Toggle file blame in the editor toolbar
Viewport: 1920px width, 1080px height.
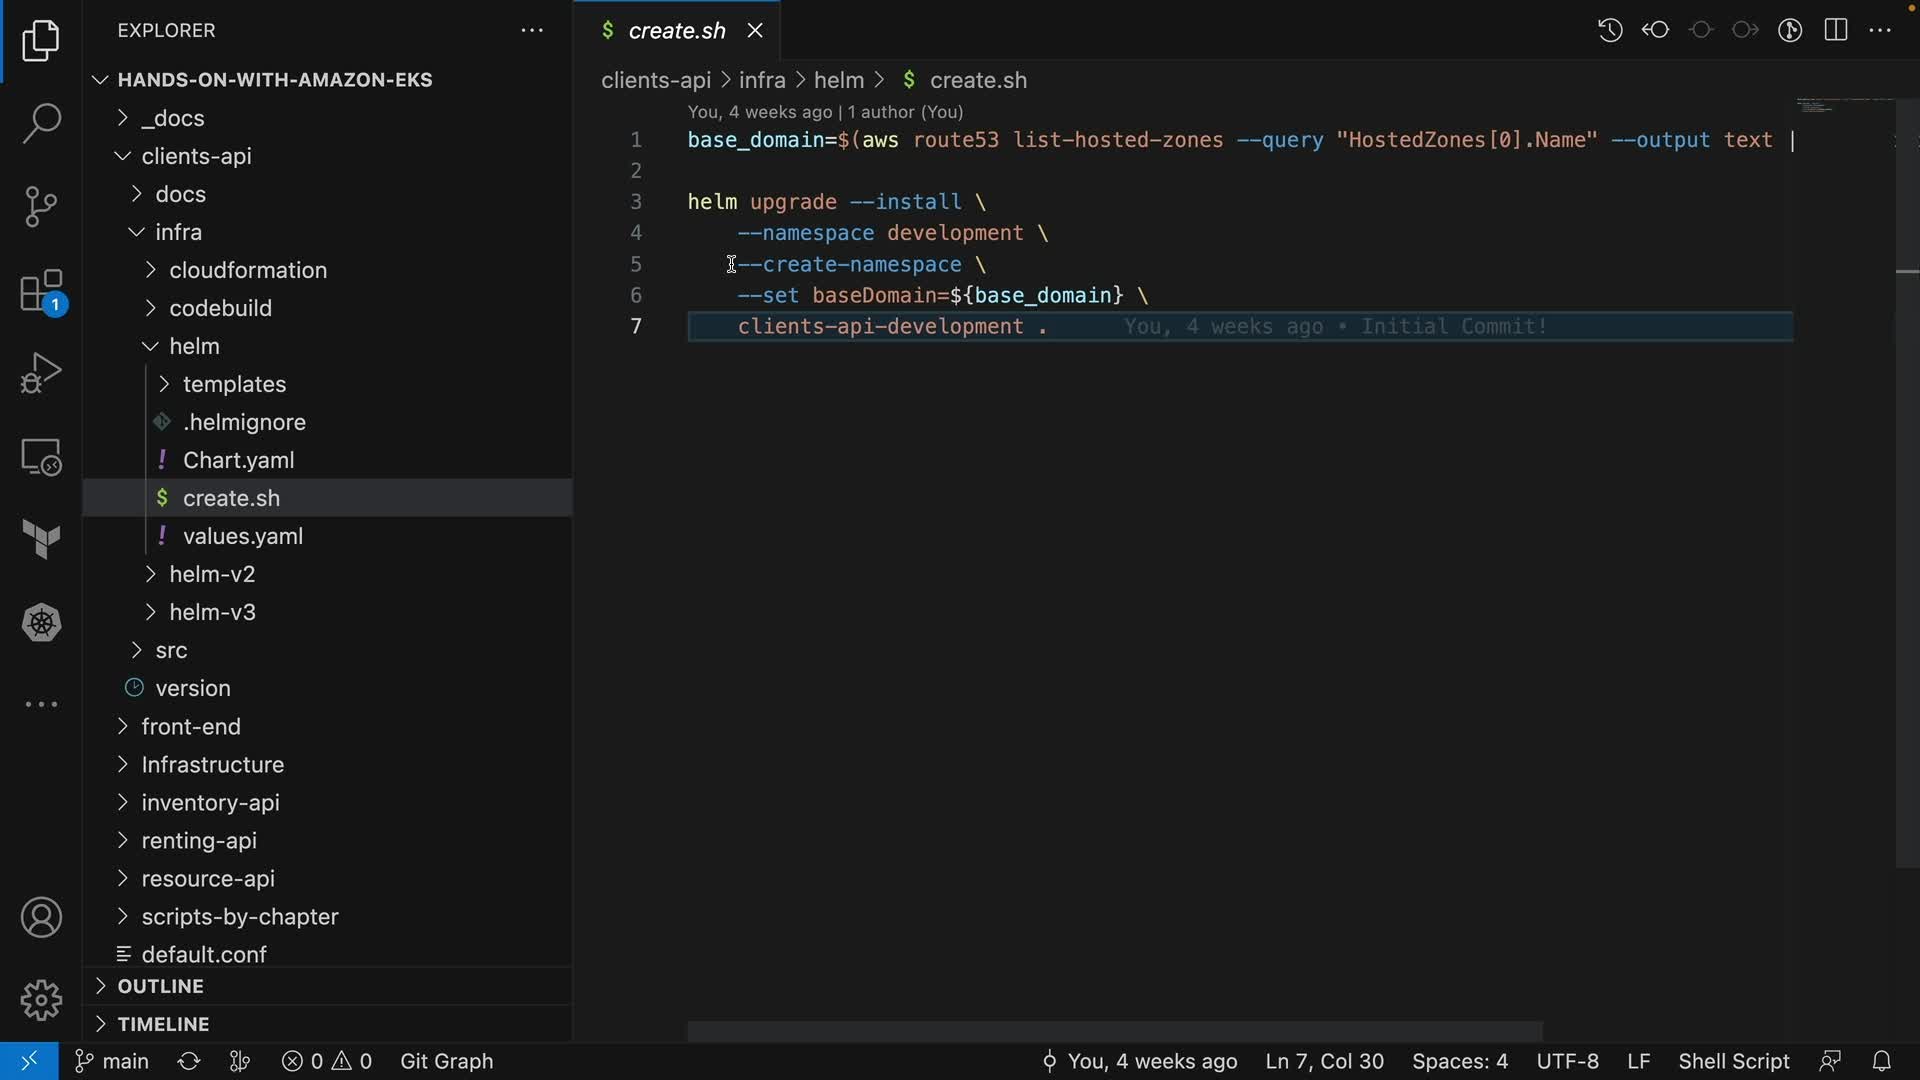click(1790, 30)
